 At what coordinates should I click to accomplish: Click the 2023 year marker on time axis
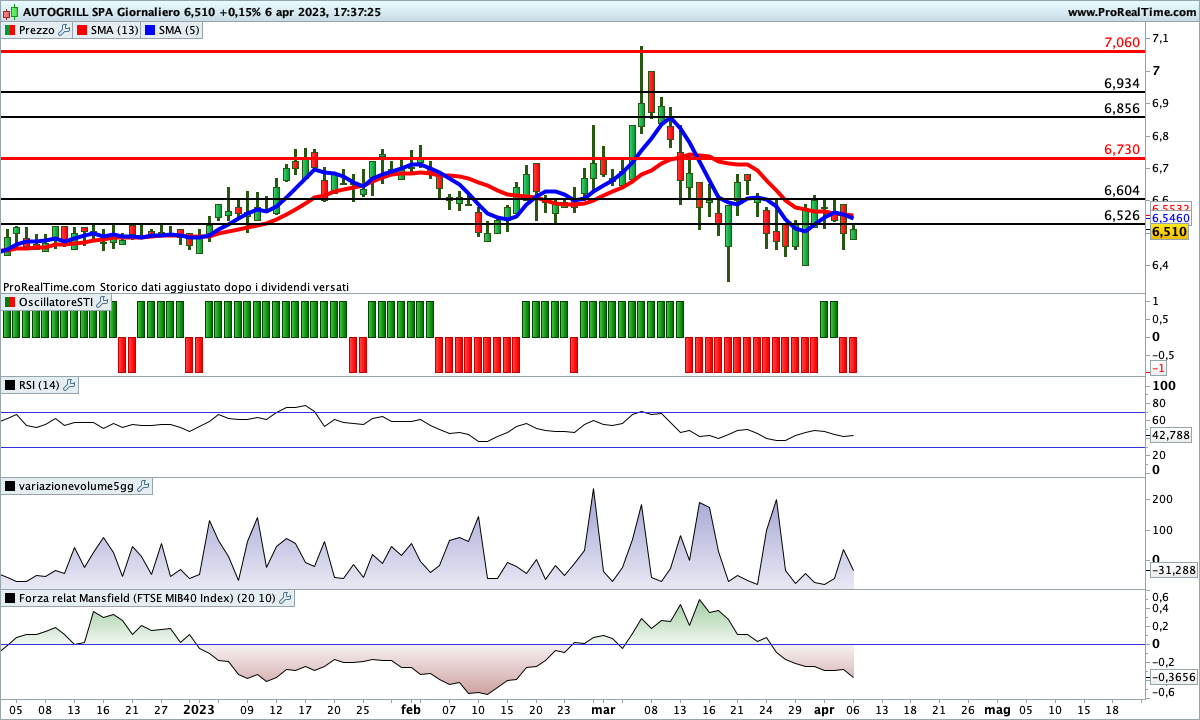pyautogui.click(x=199, y=709)
